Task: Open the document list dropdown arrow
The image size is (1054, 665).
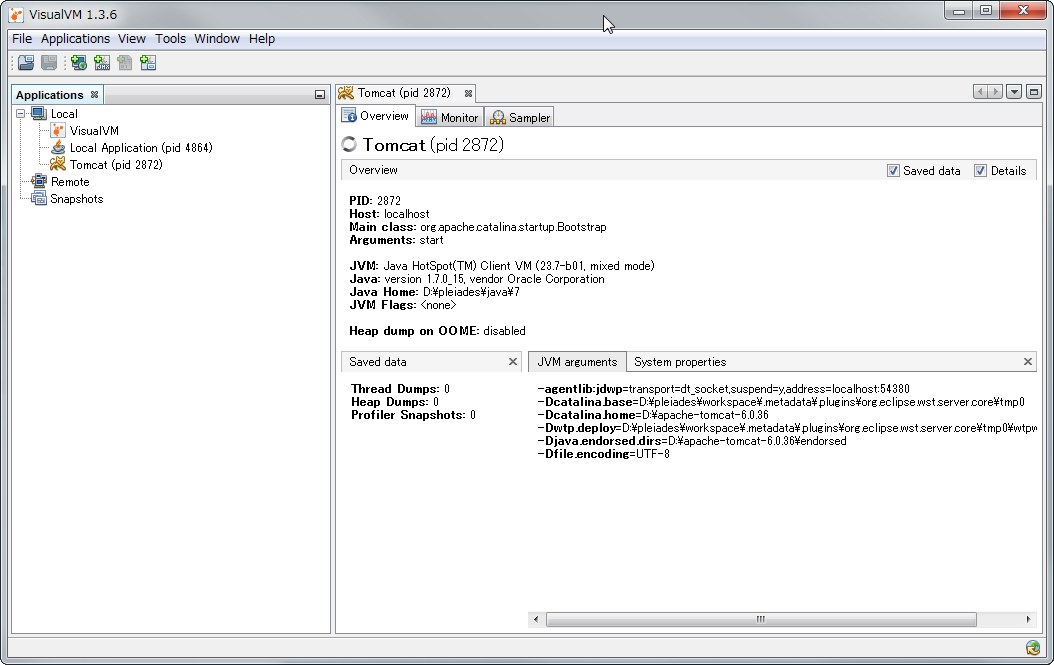Action: coord(1014,91)
